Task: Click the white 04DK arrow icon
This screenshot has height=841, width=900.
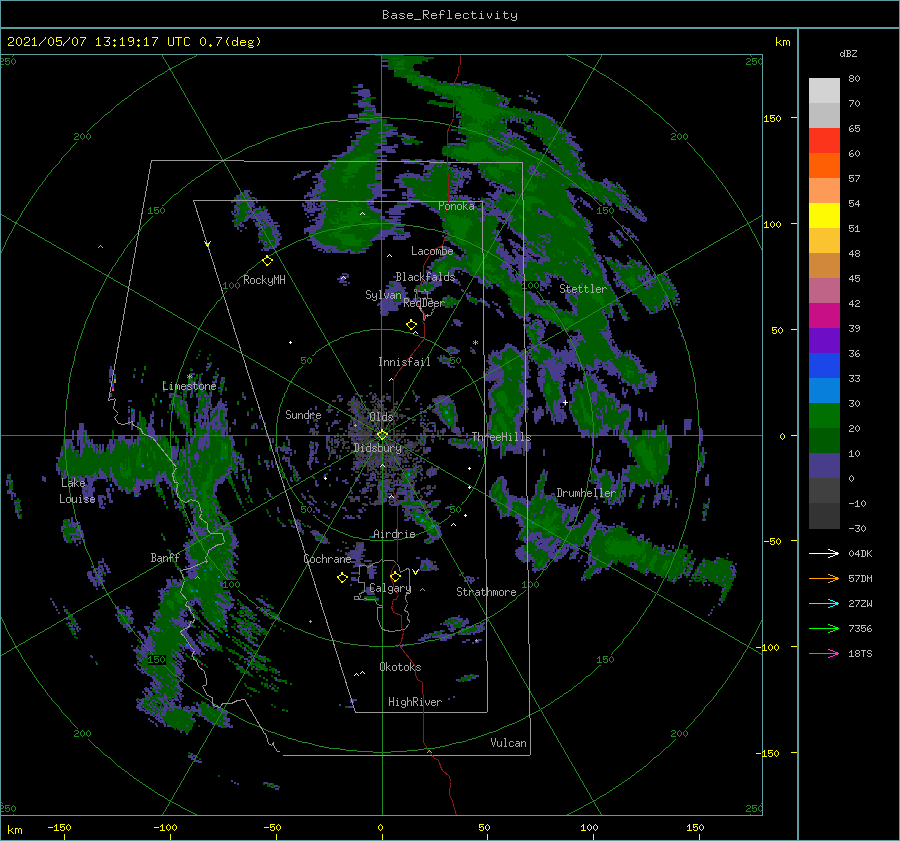Action: pyautogui.click(x=824, y=553)
